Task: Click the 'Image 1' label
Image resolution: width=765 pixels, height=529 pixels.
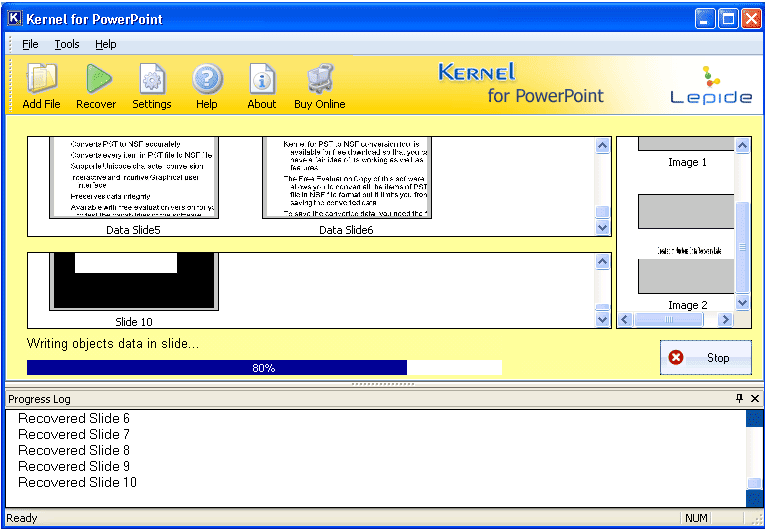Action: (687, 162)
